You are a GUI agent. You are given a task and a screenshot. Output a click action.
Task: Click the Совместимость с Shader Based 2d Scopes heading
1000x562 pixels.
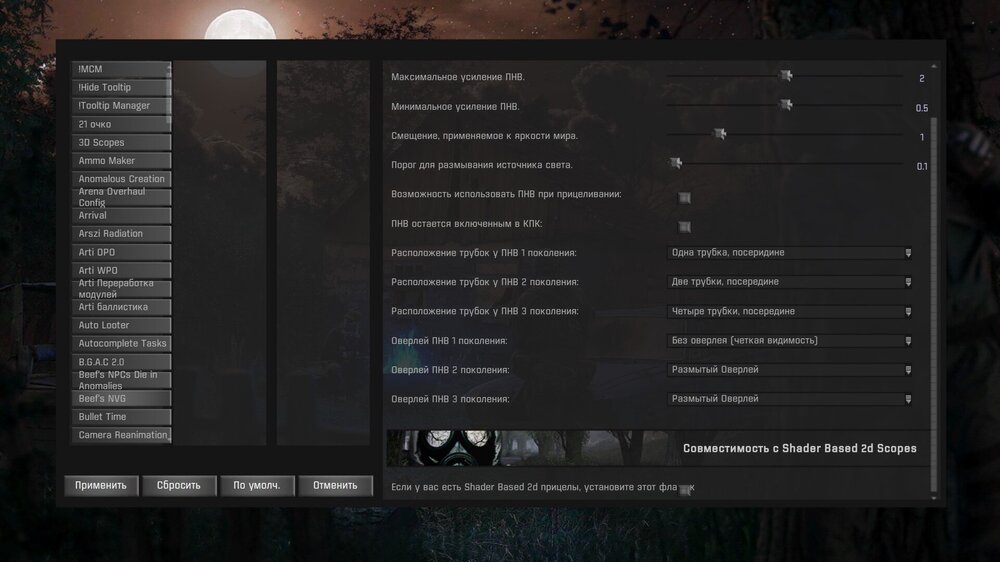click(800, 448)
